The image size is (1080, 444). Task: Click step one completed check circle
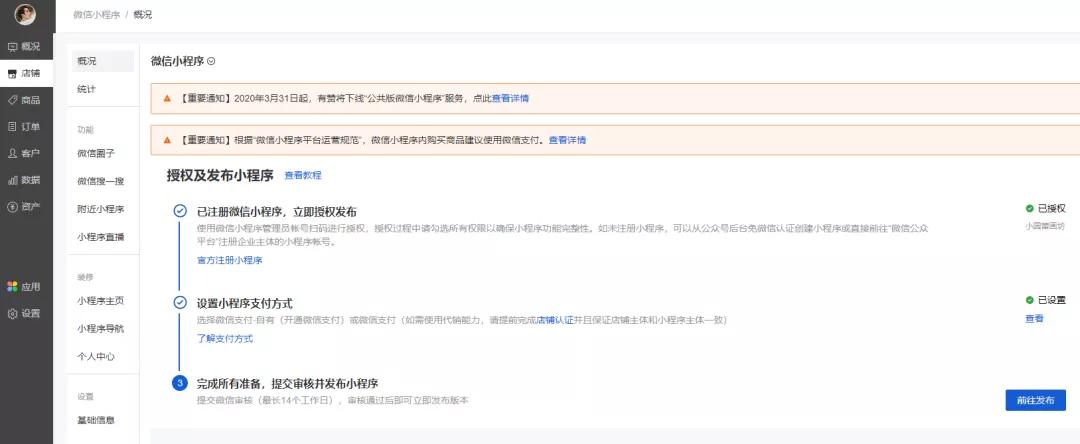179,211
